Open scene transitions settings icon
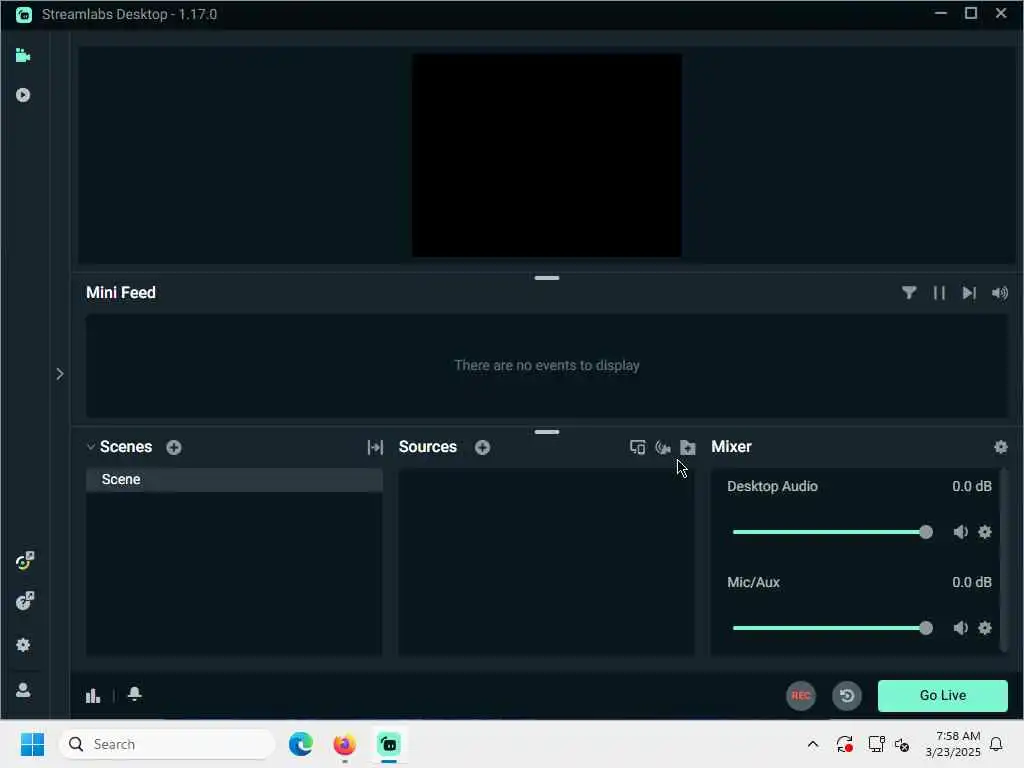1024x768 pixels. point(375,447)
